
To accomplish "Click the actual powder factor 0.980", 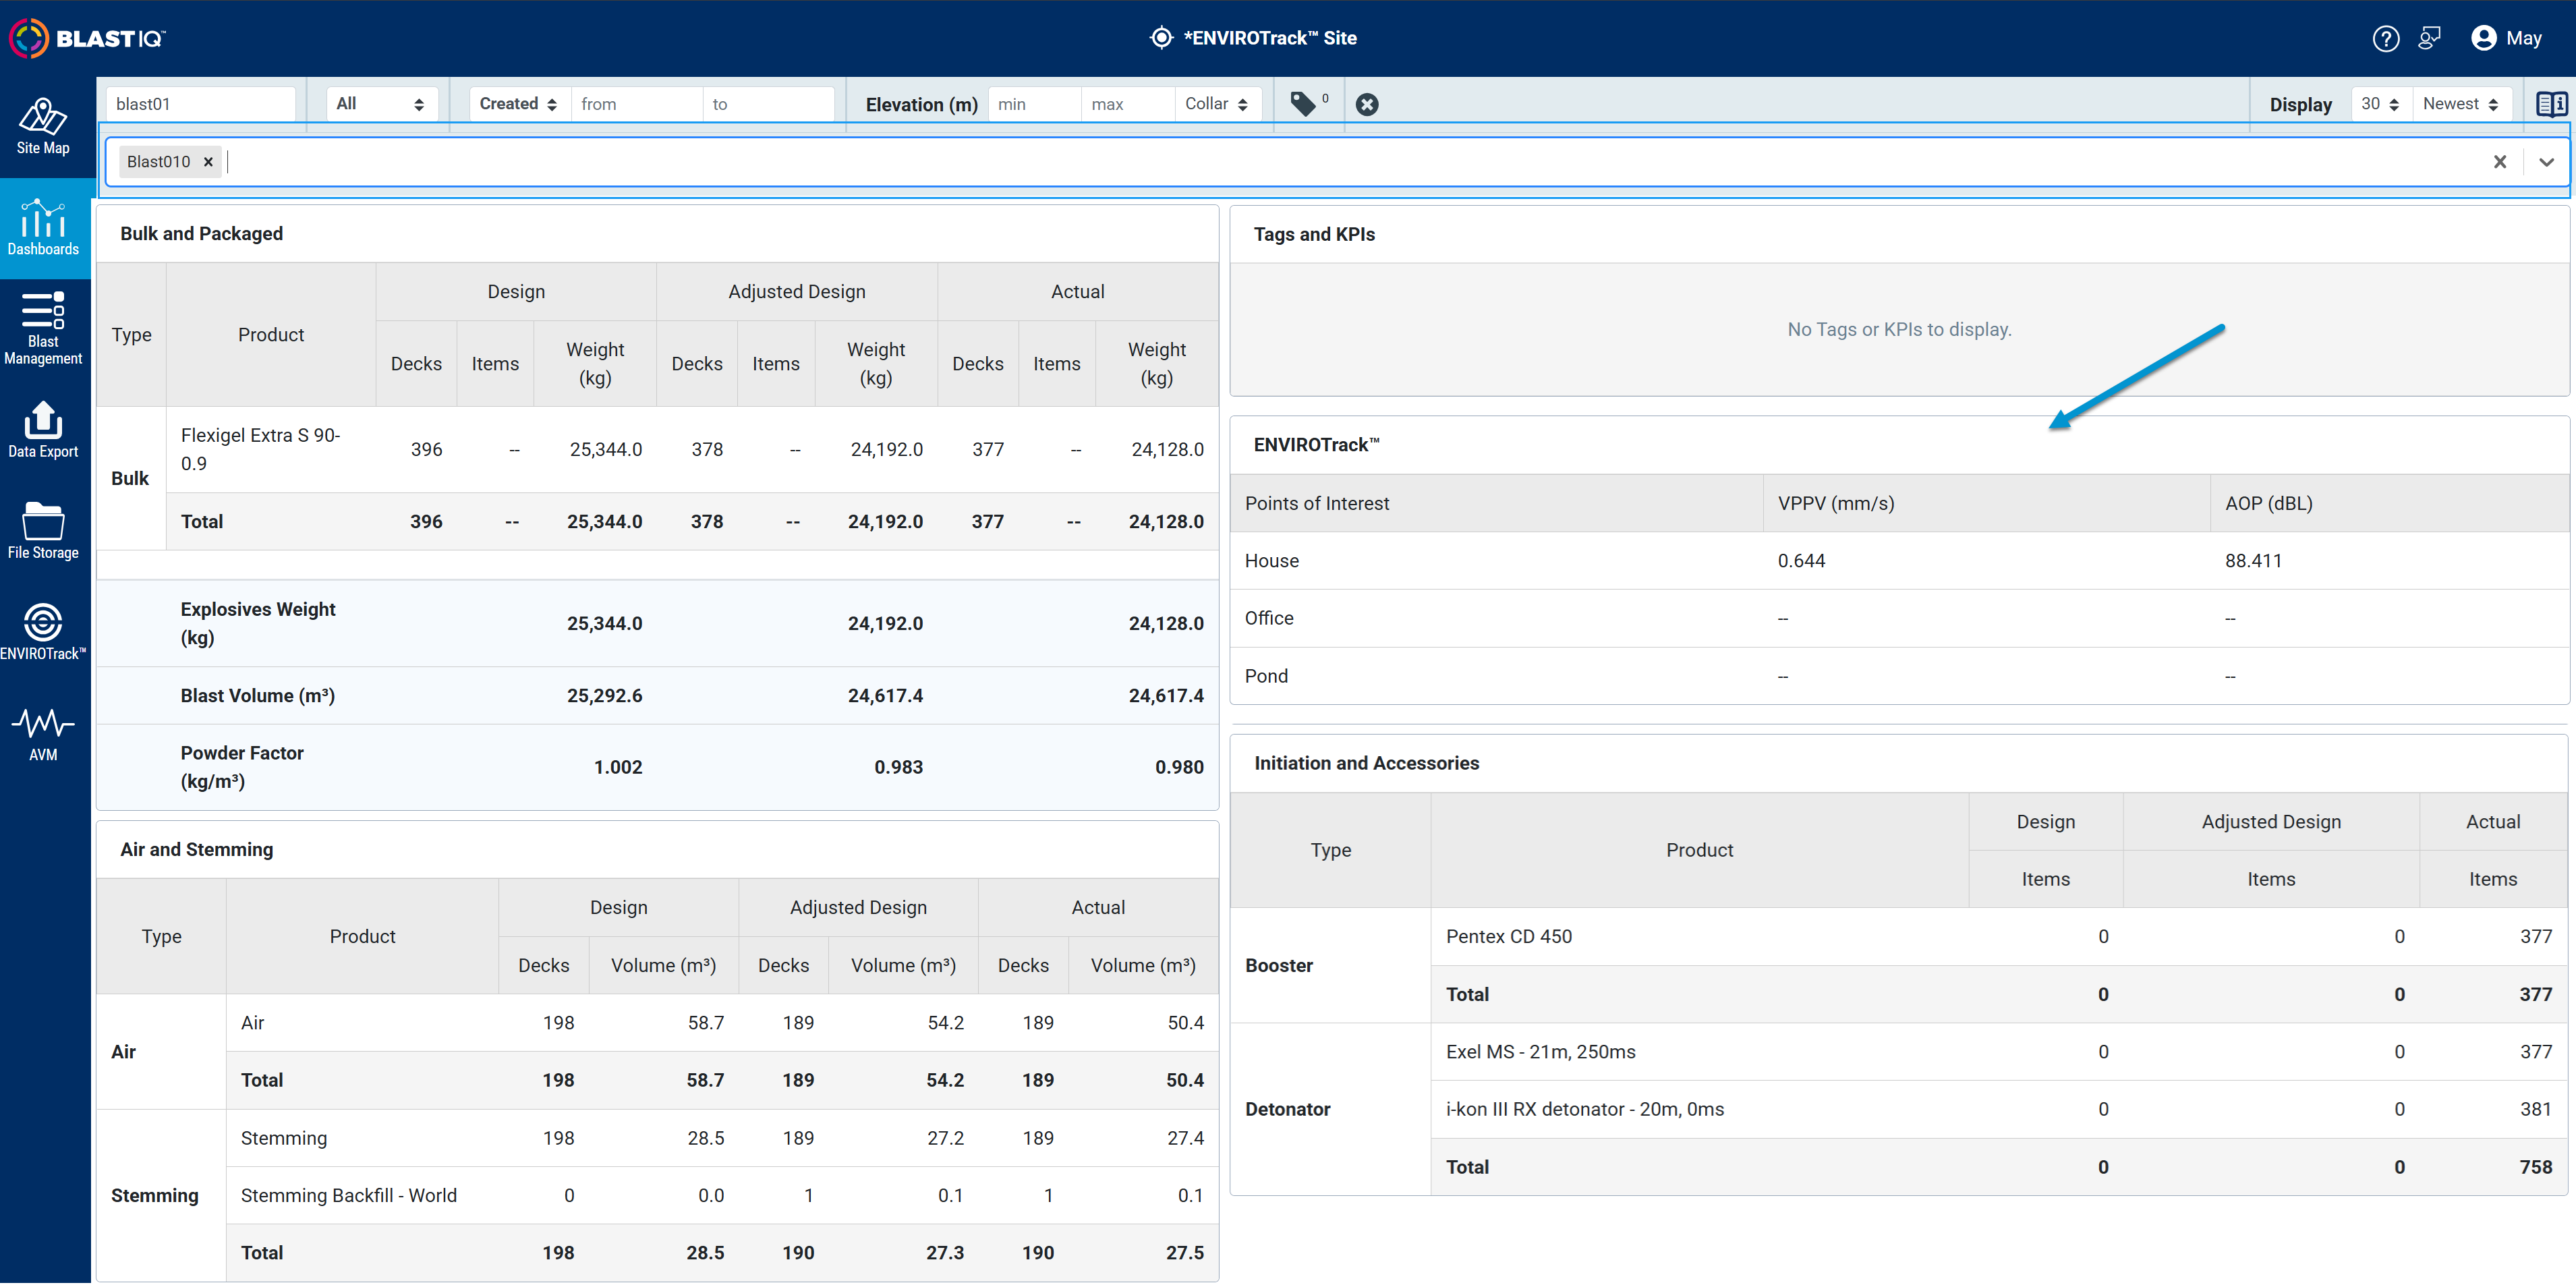I will (1179, 767).
